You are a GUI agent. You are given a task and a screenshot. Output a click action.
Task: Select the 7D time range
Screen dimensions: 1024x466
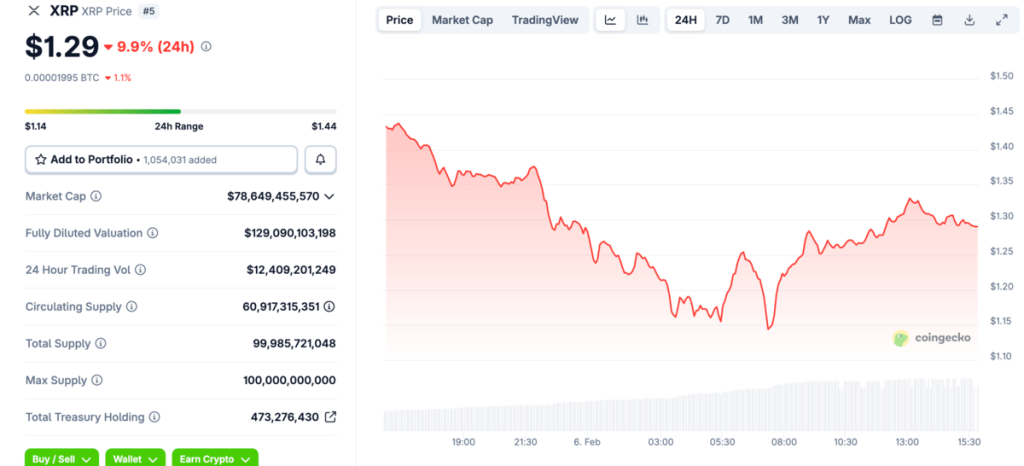tap(722, 20)
